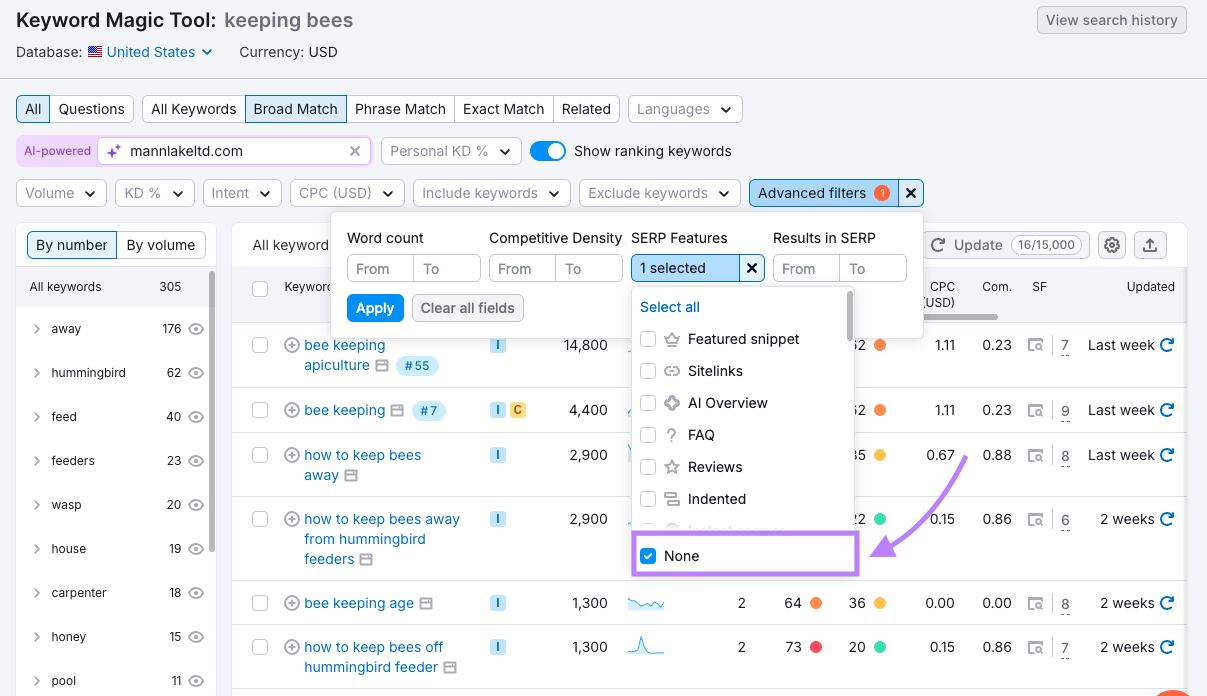Switch to the Phrase Match tab
The image size is (1207, 696).
pyautogui.click(x=400, y=109)
